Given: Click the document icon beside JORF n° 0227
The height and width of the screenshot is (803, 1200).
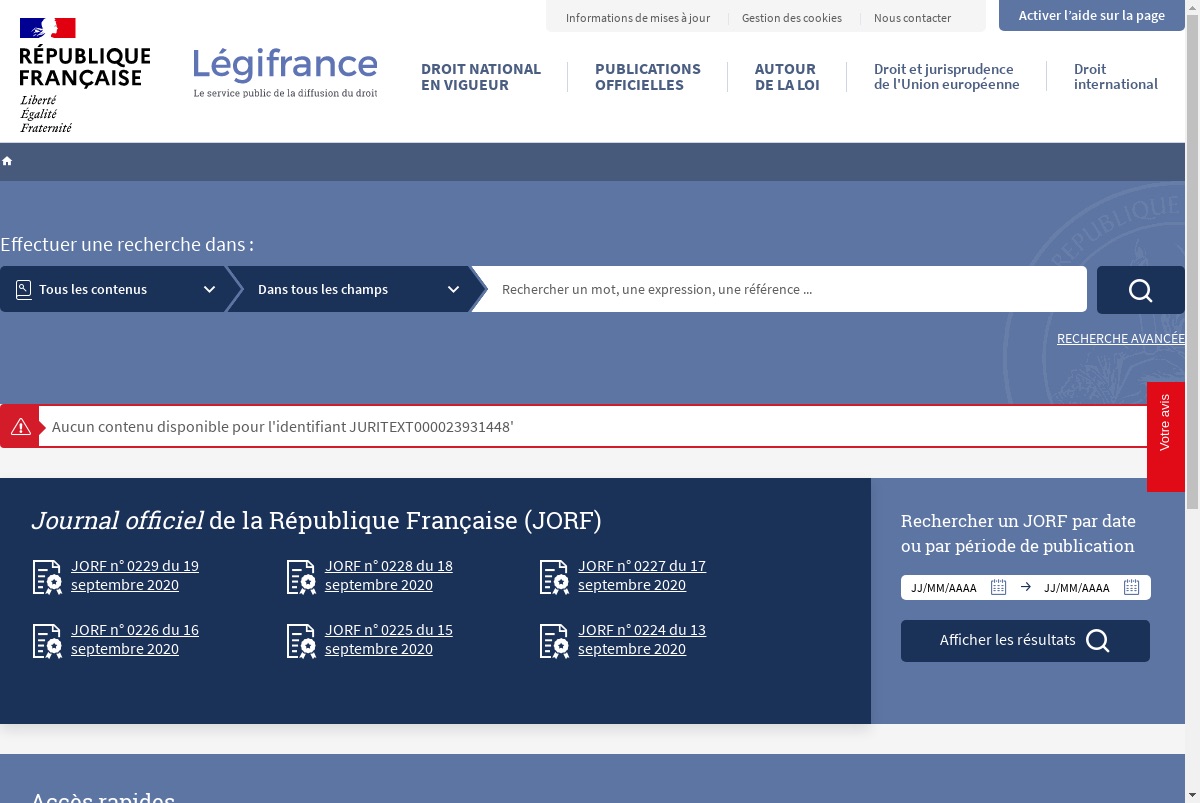Looking at the screenshot, I should click(x=554, y=577).
